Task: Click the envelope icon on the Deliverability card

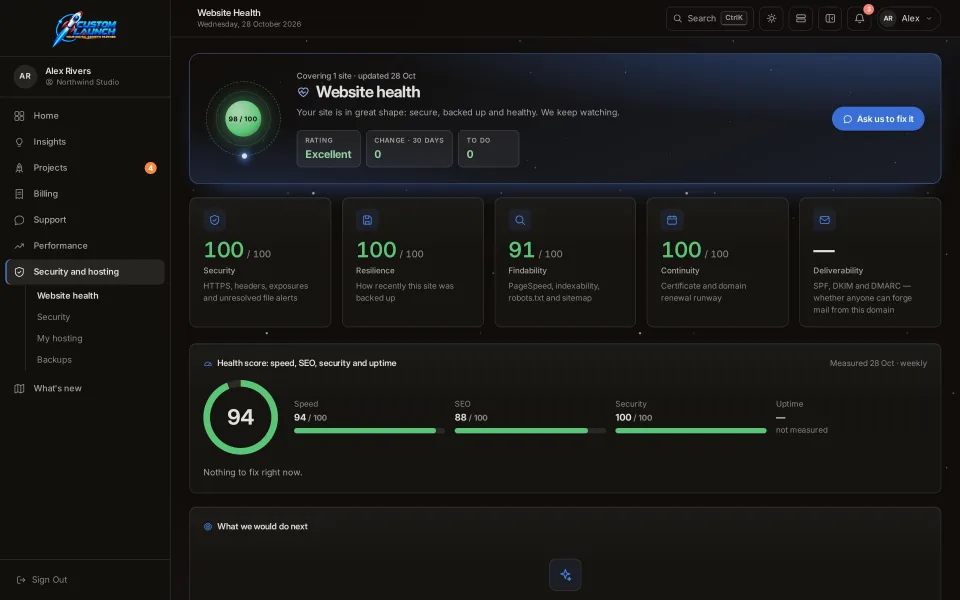Action: (x=825, y=220)
